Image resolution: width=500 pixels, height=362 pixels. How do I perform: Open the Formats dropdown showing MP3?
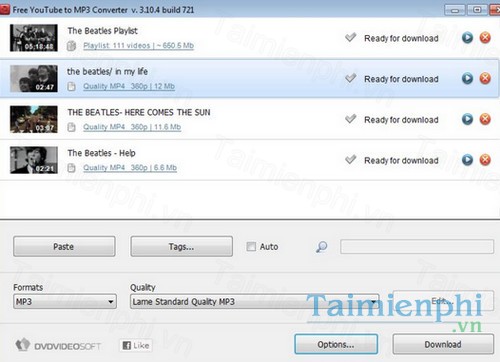[x=65, y=302]
